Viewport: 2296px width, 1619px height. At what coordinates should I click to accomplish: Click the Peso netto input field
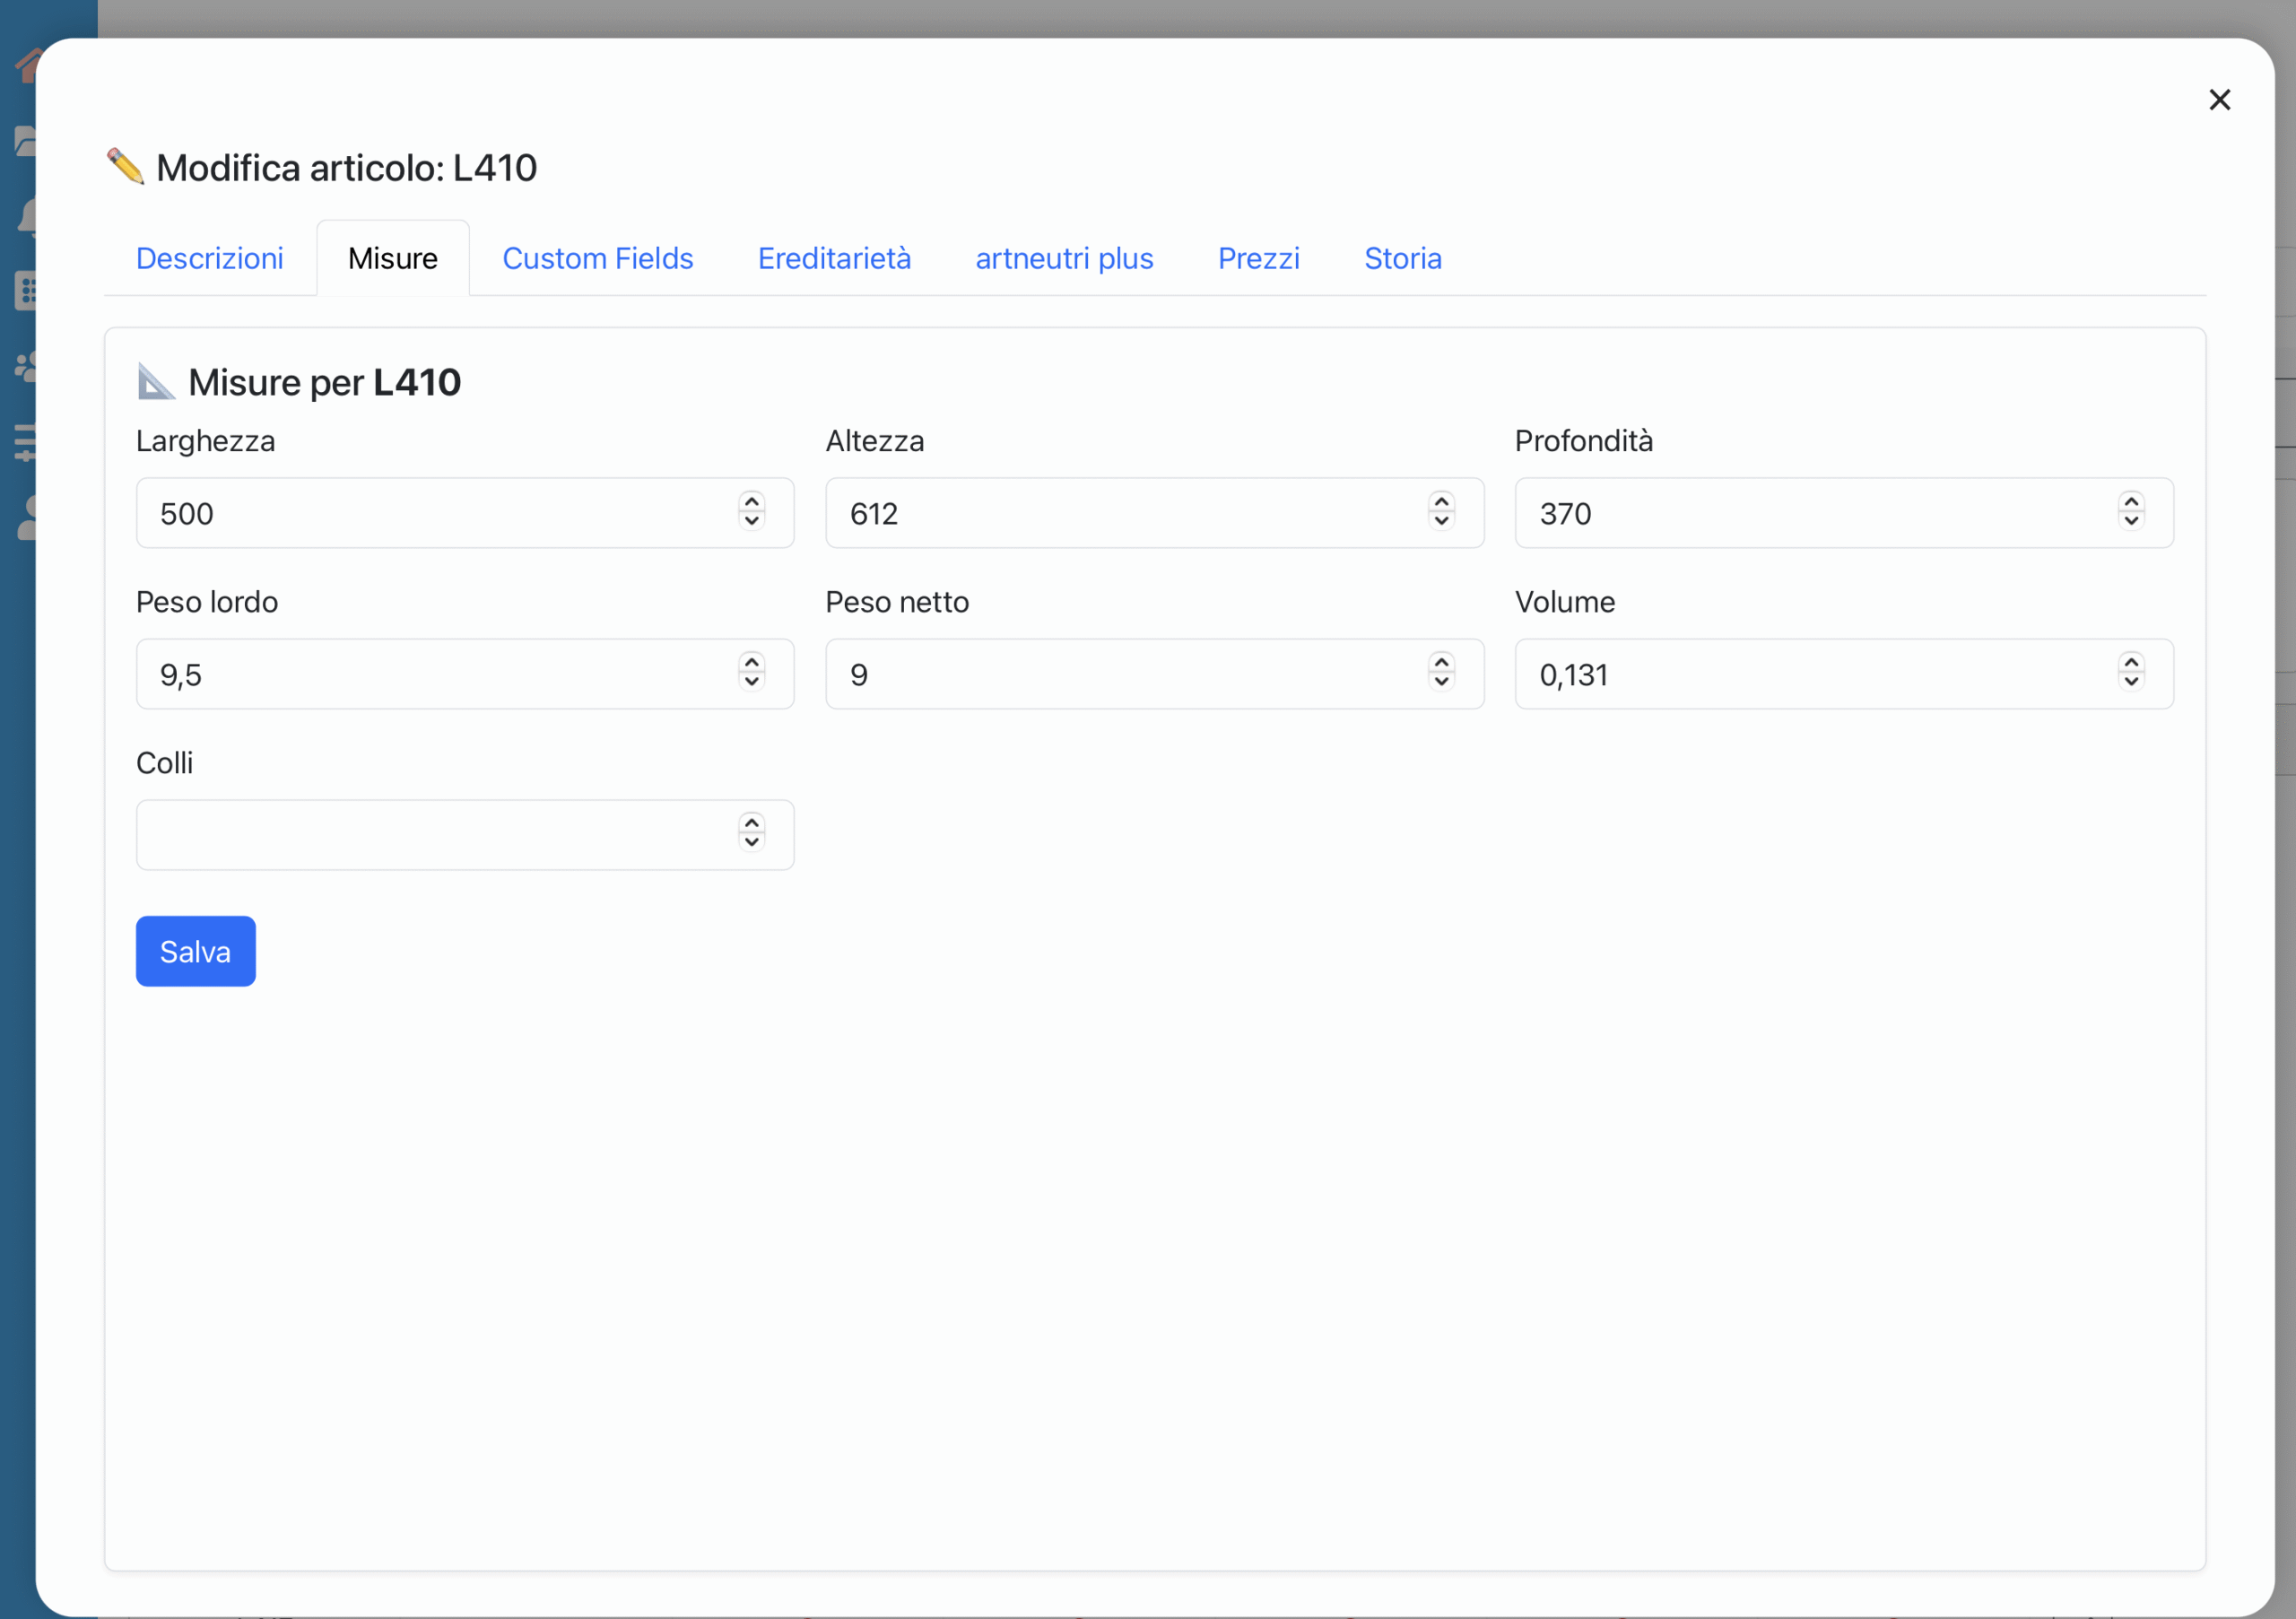1120,674
